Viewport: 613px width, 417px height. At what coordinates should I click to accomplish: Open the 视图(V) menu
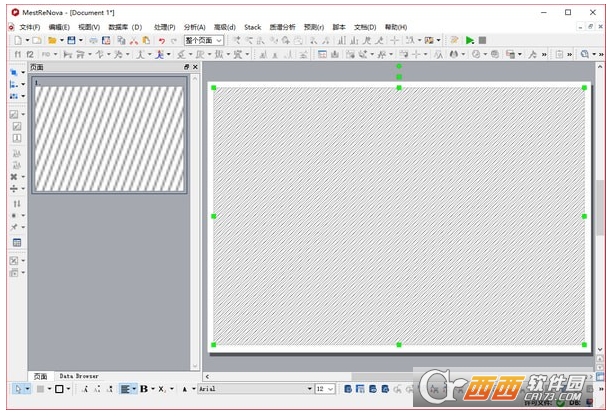(89, 27)
